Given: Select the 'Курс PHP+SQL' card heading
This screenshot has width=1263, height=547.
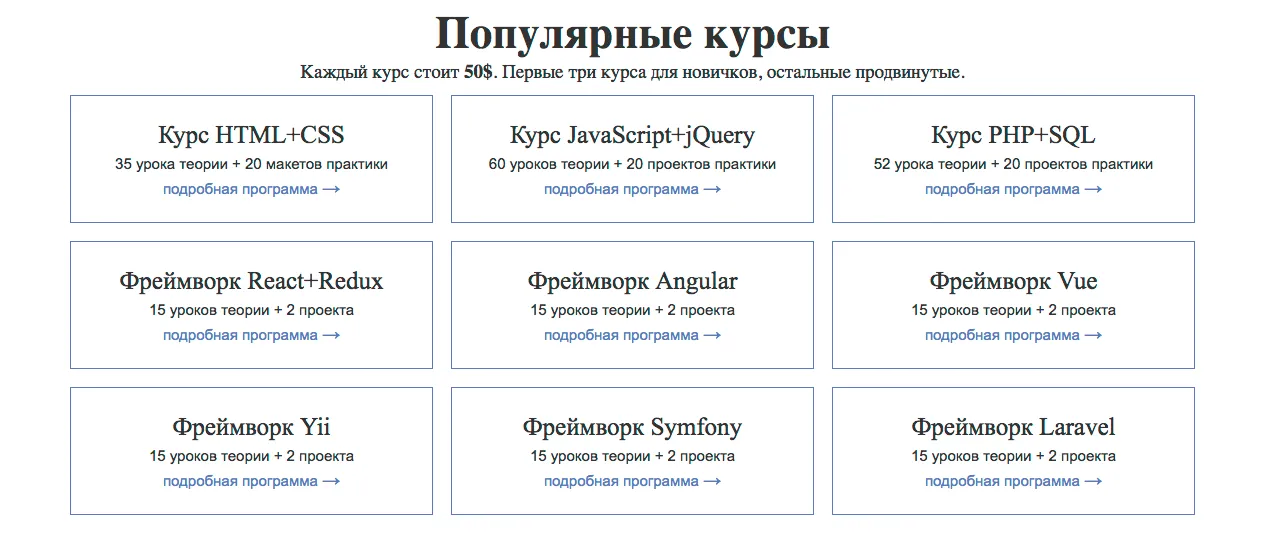Looking at the screenshot, I should (x=1013, y=135).
